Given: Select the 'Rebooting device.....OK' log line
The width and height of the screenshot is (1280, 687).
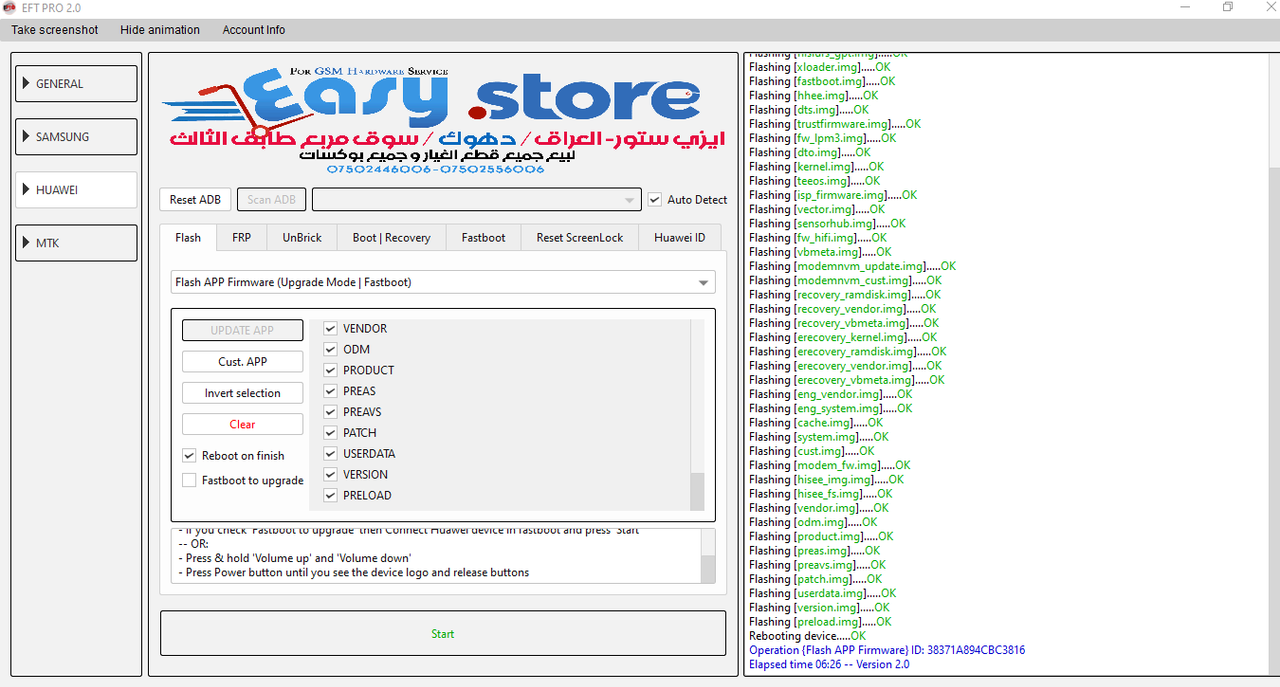Looking at the screenshot, I should [x=807, y=636].
